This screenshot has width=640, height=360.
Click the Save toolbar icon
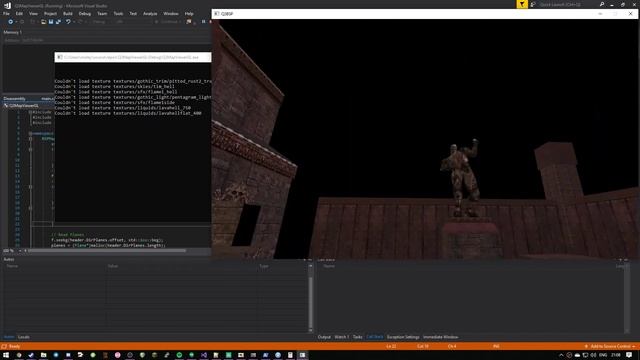[51, 22]
